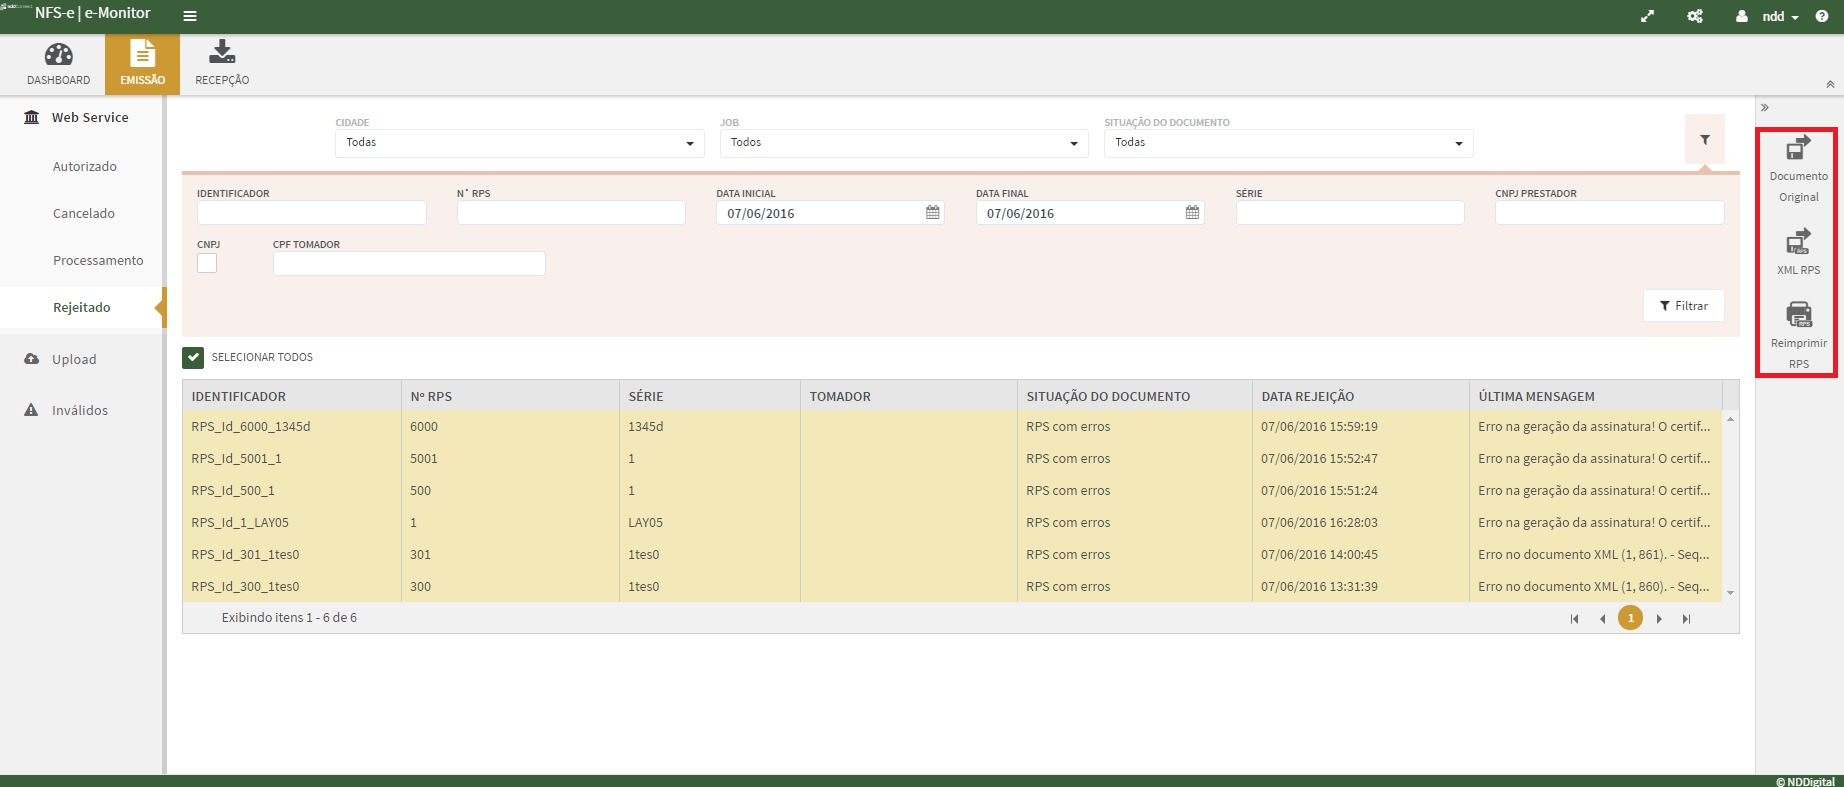Open the Recepção tab
1844x787 pixels.
click(x=222, y=64)
